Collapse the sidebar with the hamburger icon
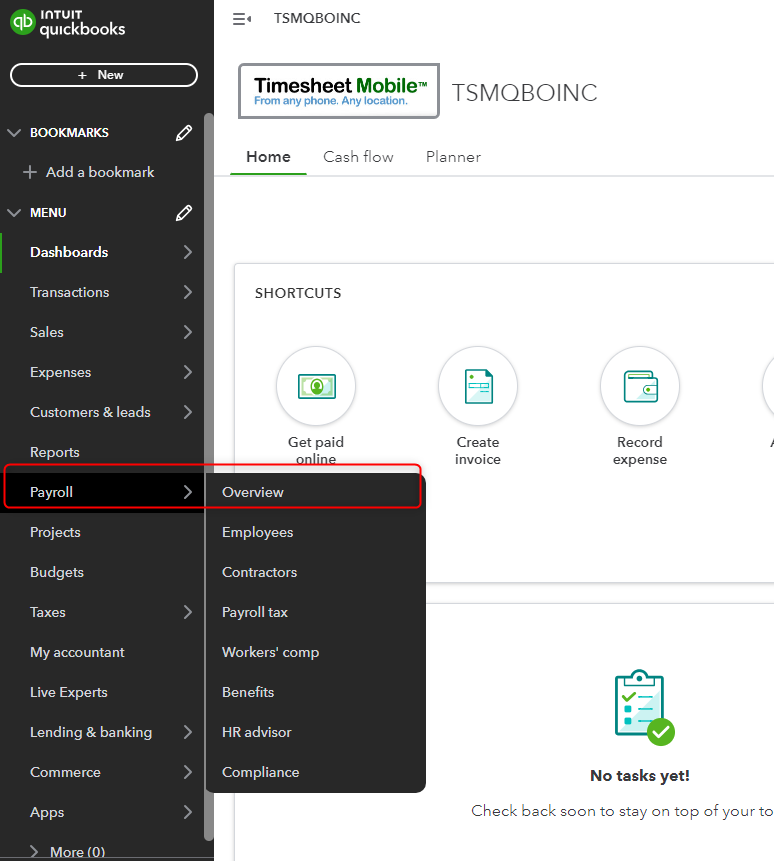This screenshot has height=861, width=774. (242, 19)
